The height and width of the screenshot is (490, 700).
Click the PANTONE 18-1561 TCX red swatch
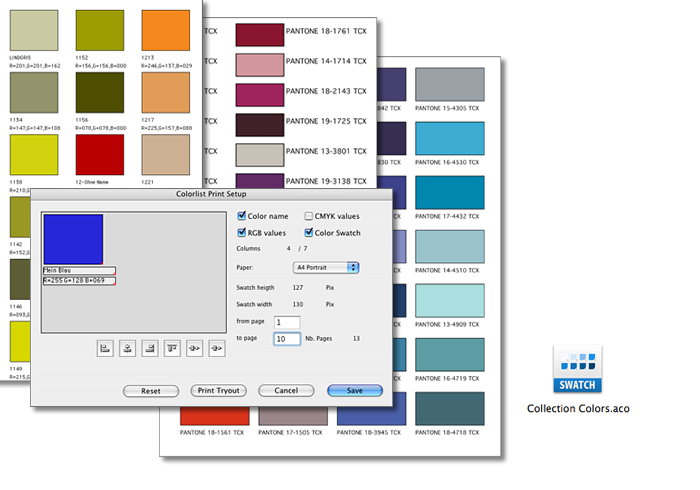[215, 416]
